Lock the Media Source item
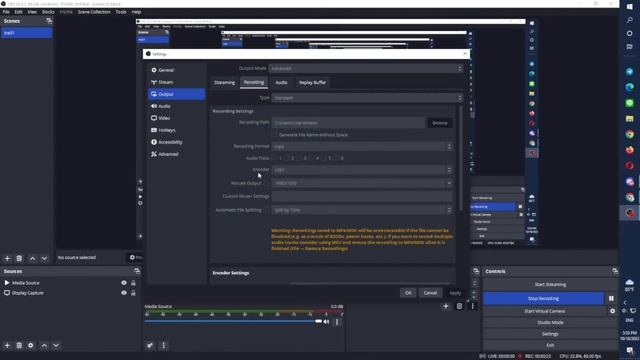The height and width of the screenshot is (360, 640). coord(133,283)
